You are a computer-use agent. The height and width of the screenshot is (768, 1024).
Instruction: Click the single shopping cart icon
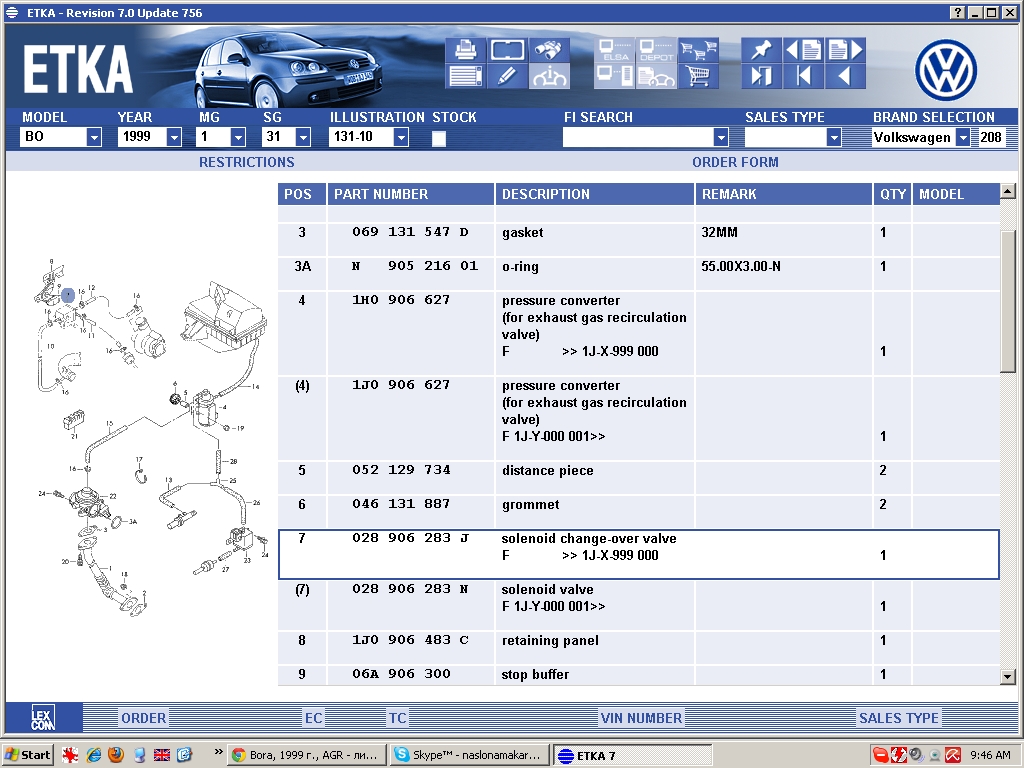coord(699,76)
